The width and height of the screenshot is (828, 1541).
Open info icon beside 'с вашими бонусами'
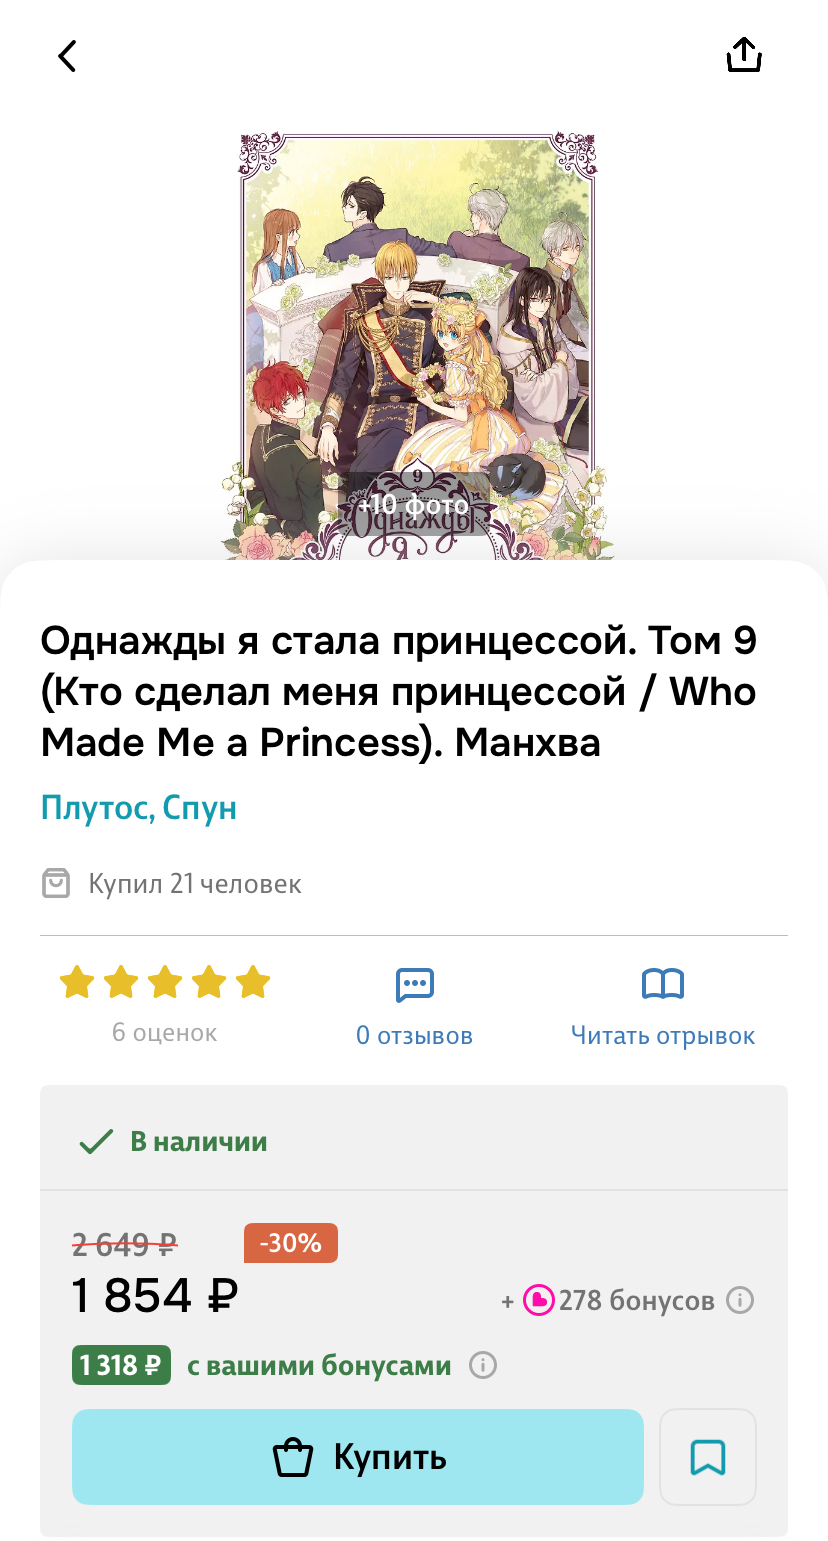click(x=483, y=1365)
